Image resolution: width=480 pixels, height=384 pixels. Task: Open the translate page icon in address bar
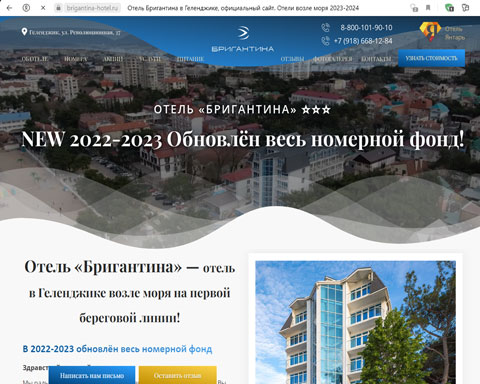(414, 8)
